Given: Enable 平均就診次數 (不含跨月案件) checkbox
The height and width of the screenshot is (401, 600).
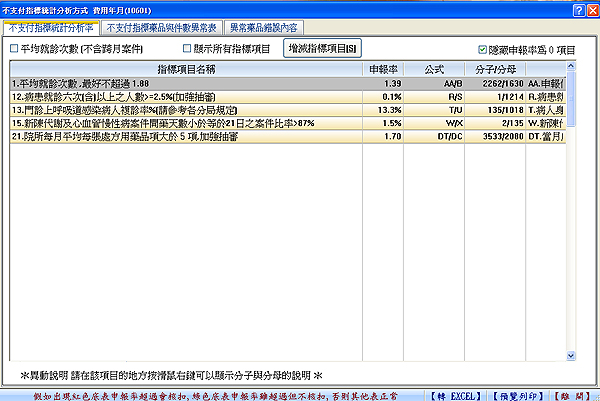Looking at the screenshot, I should (14, 48).
